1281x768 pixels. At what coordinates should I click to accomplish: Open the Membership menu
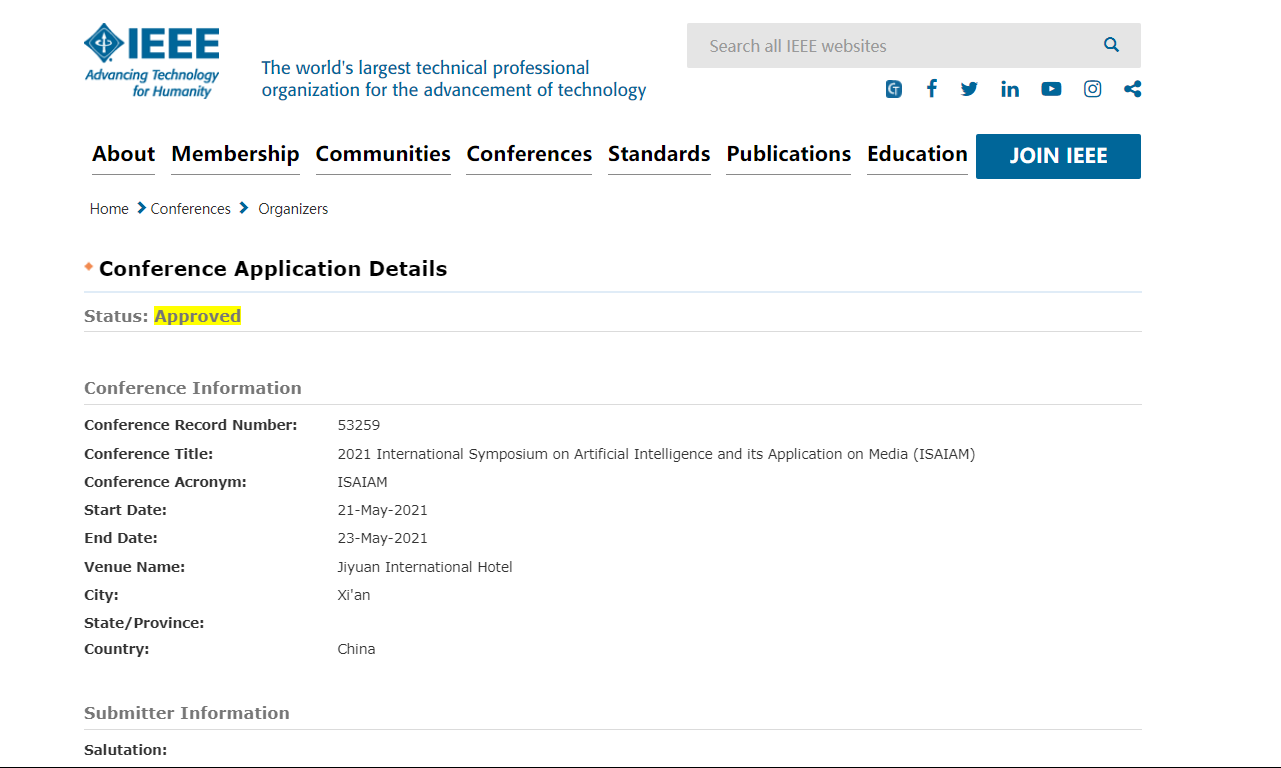click(x=235, y=154)
